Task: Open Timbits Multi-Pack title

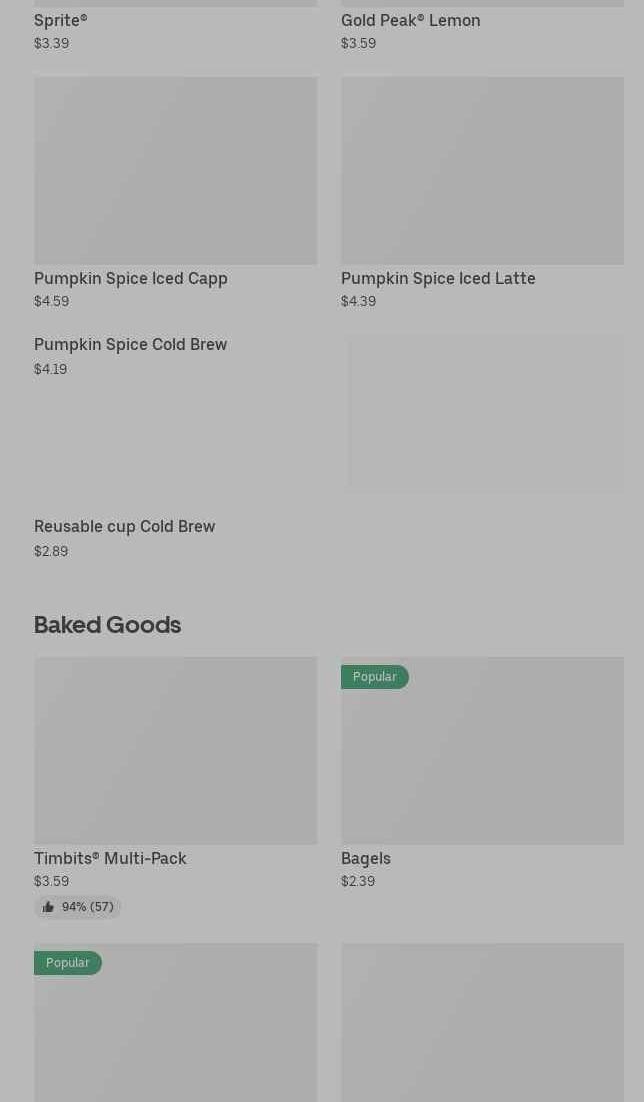Action: click(110, 858)
